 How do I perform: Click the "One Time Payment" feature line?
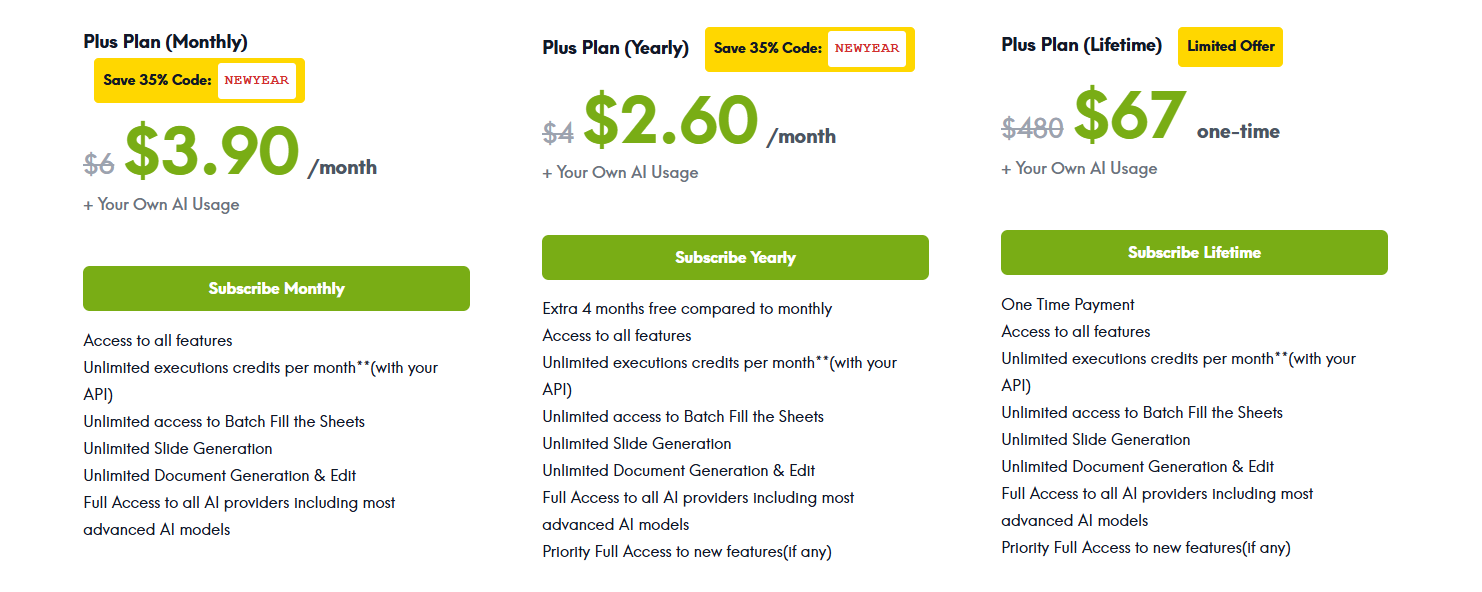[x=1068, y=305]
